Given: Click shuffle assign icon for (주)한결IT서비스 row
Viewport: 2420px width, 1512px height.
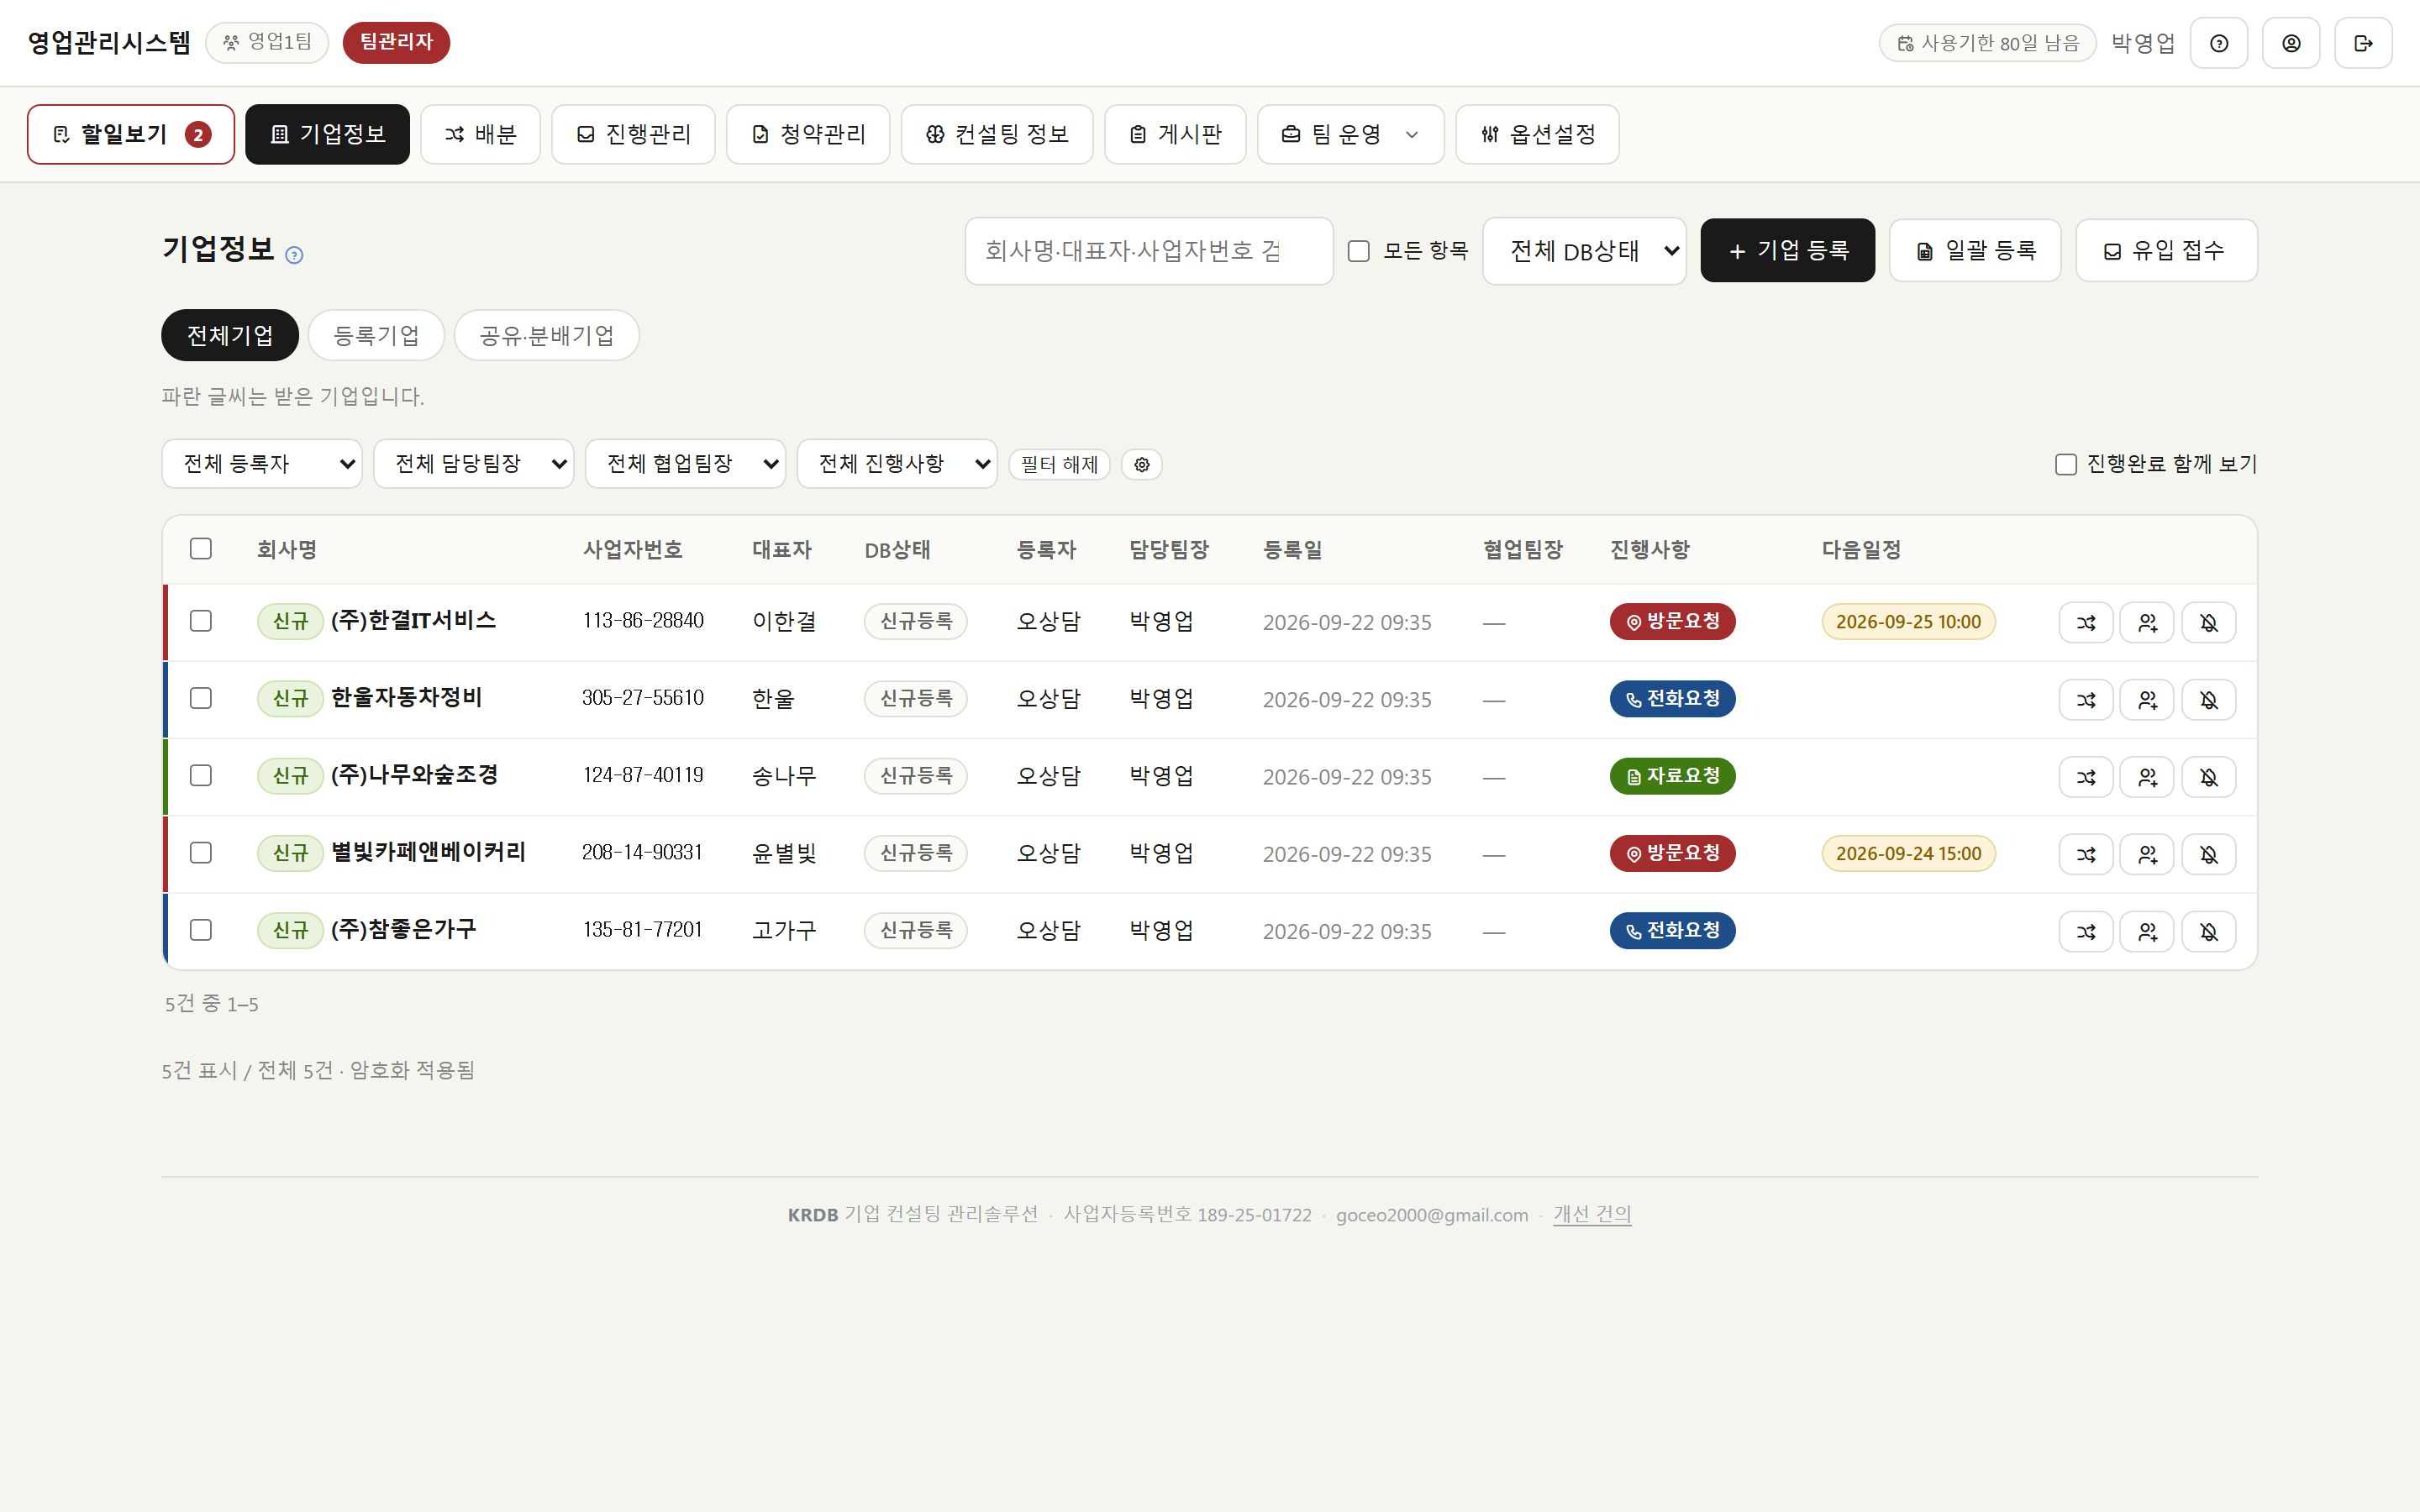Looking at the screenshot, I should point(2086,622).
